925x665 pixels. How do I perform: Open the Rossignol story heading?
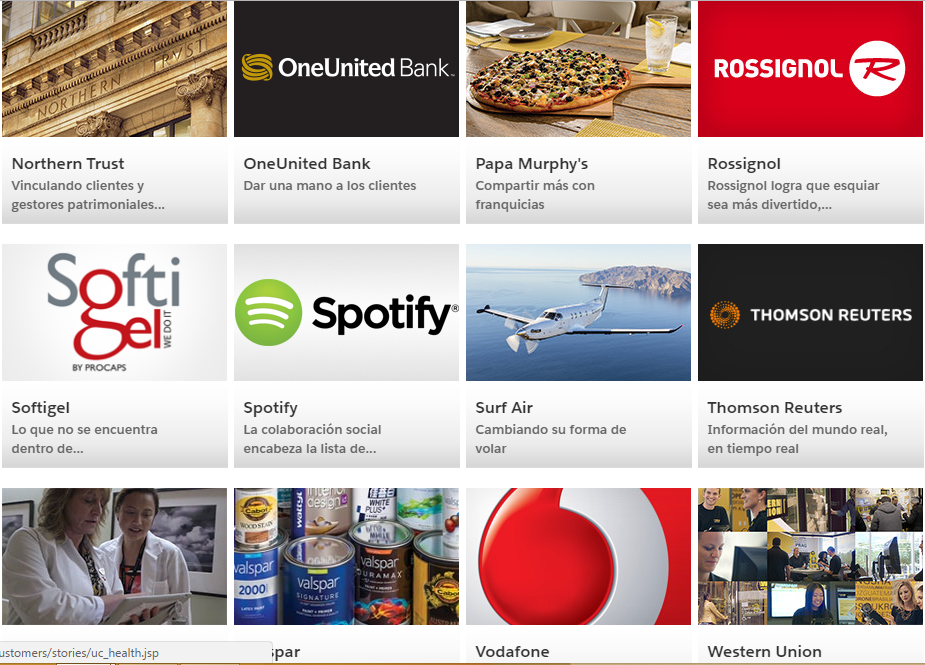[744, 163]
